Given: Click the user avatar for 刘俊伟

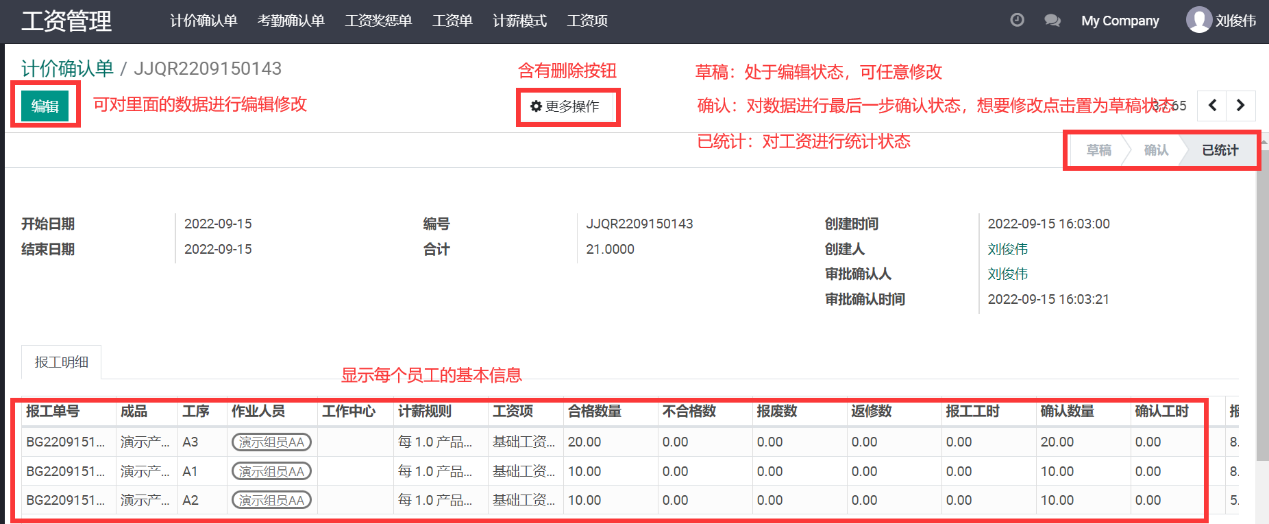Looking at the screenshot, I should 1198,20.
